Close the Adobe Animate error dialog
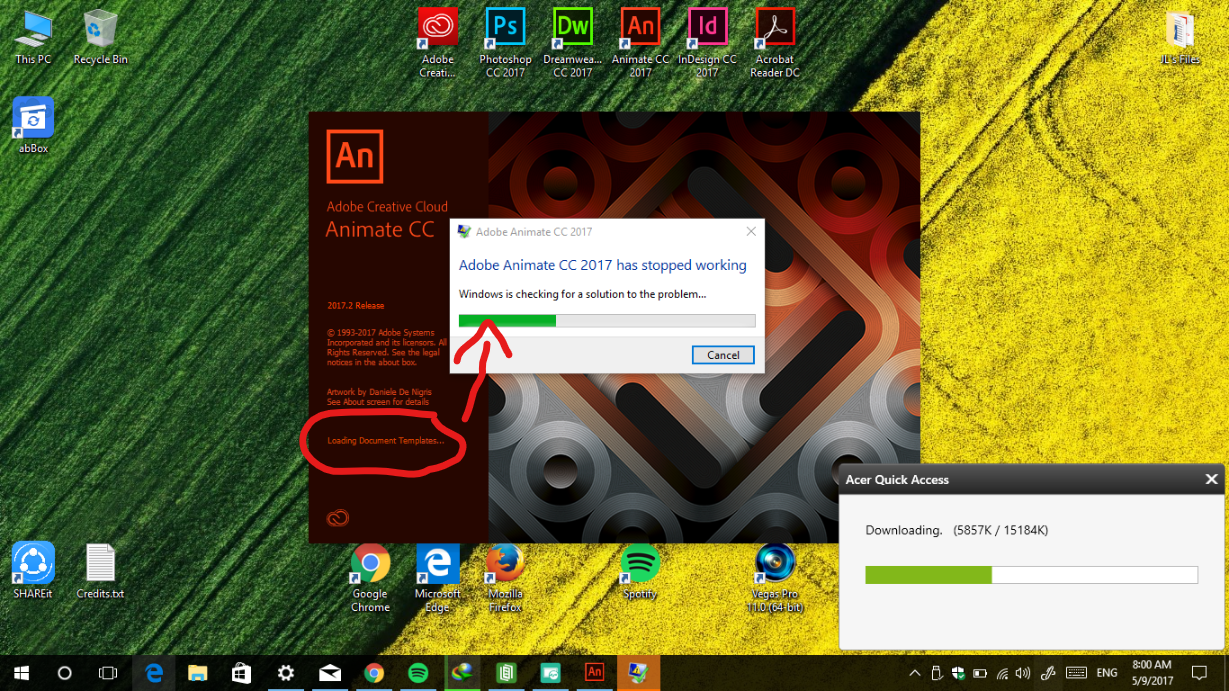This screenshot has height=691, width=1229. coord(751,231)
